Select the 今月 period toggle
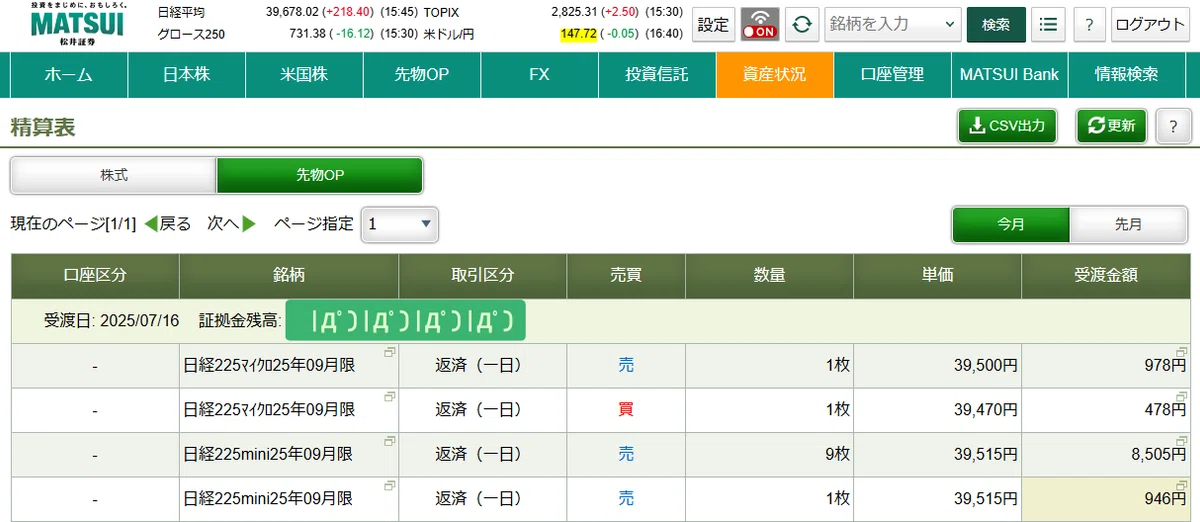The width and height of the screenshot is (1200, 522). (x=1011, y=224)
